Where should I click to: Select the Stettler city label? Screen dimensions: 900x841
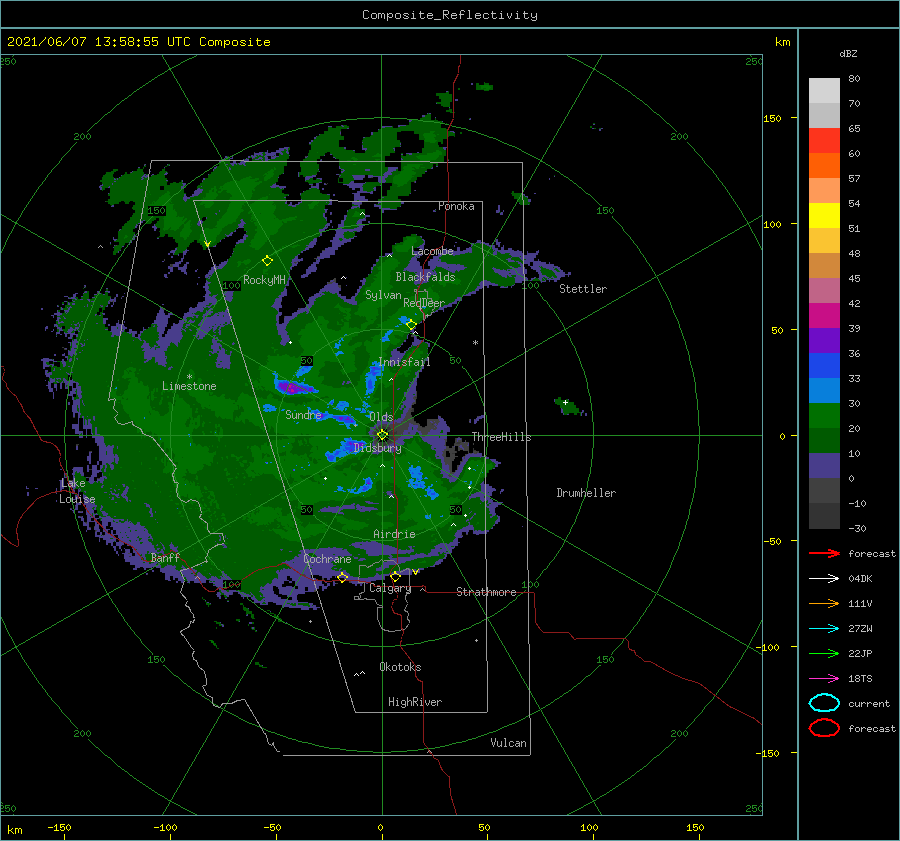pos(583,289)
